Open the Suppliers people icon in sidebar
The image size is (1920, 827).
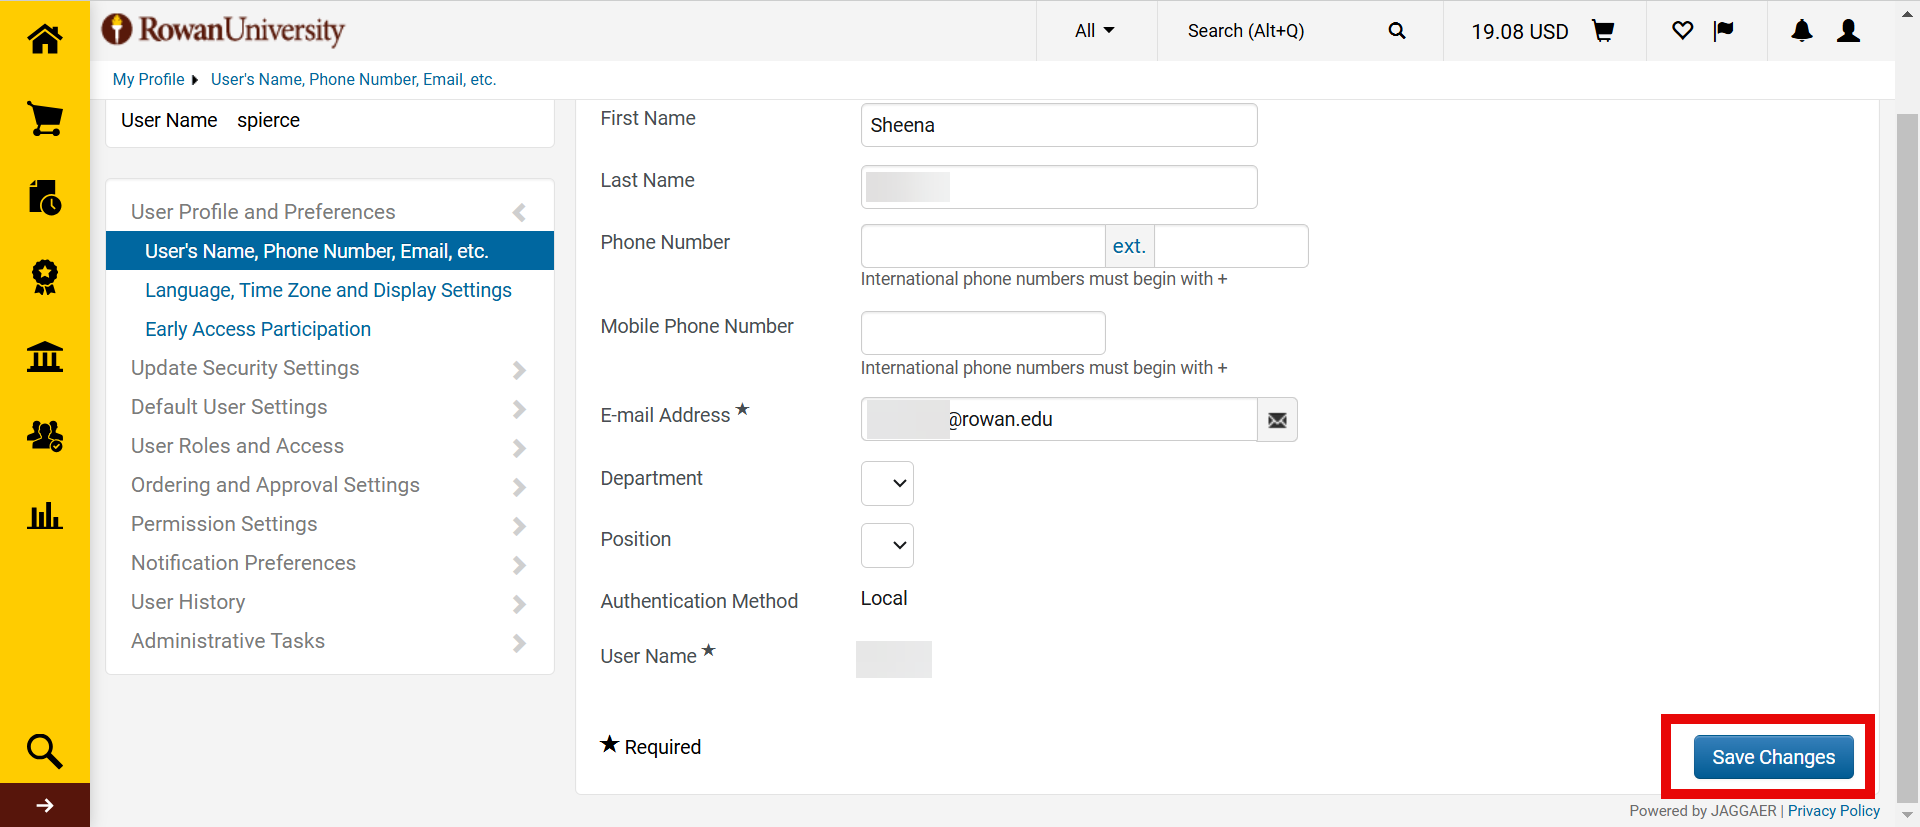click(45, 436)
